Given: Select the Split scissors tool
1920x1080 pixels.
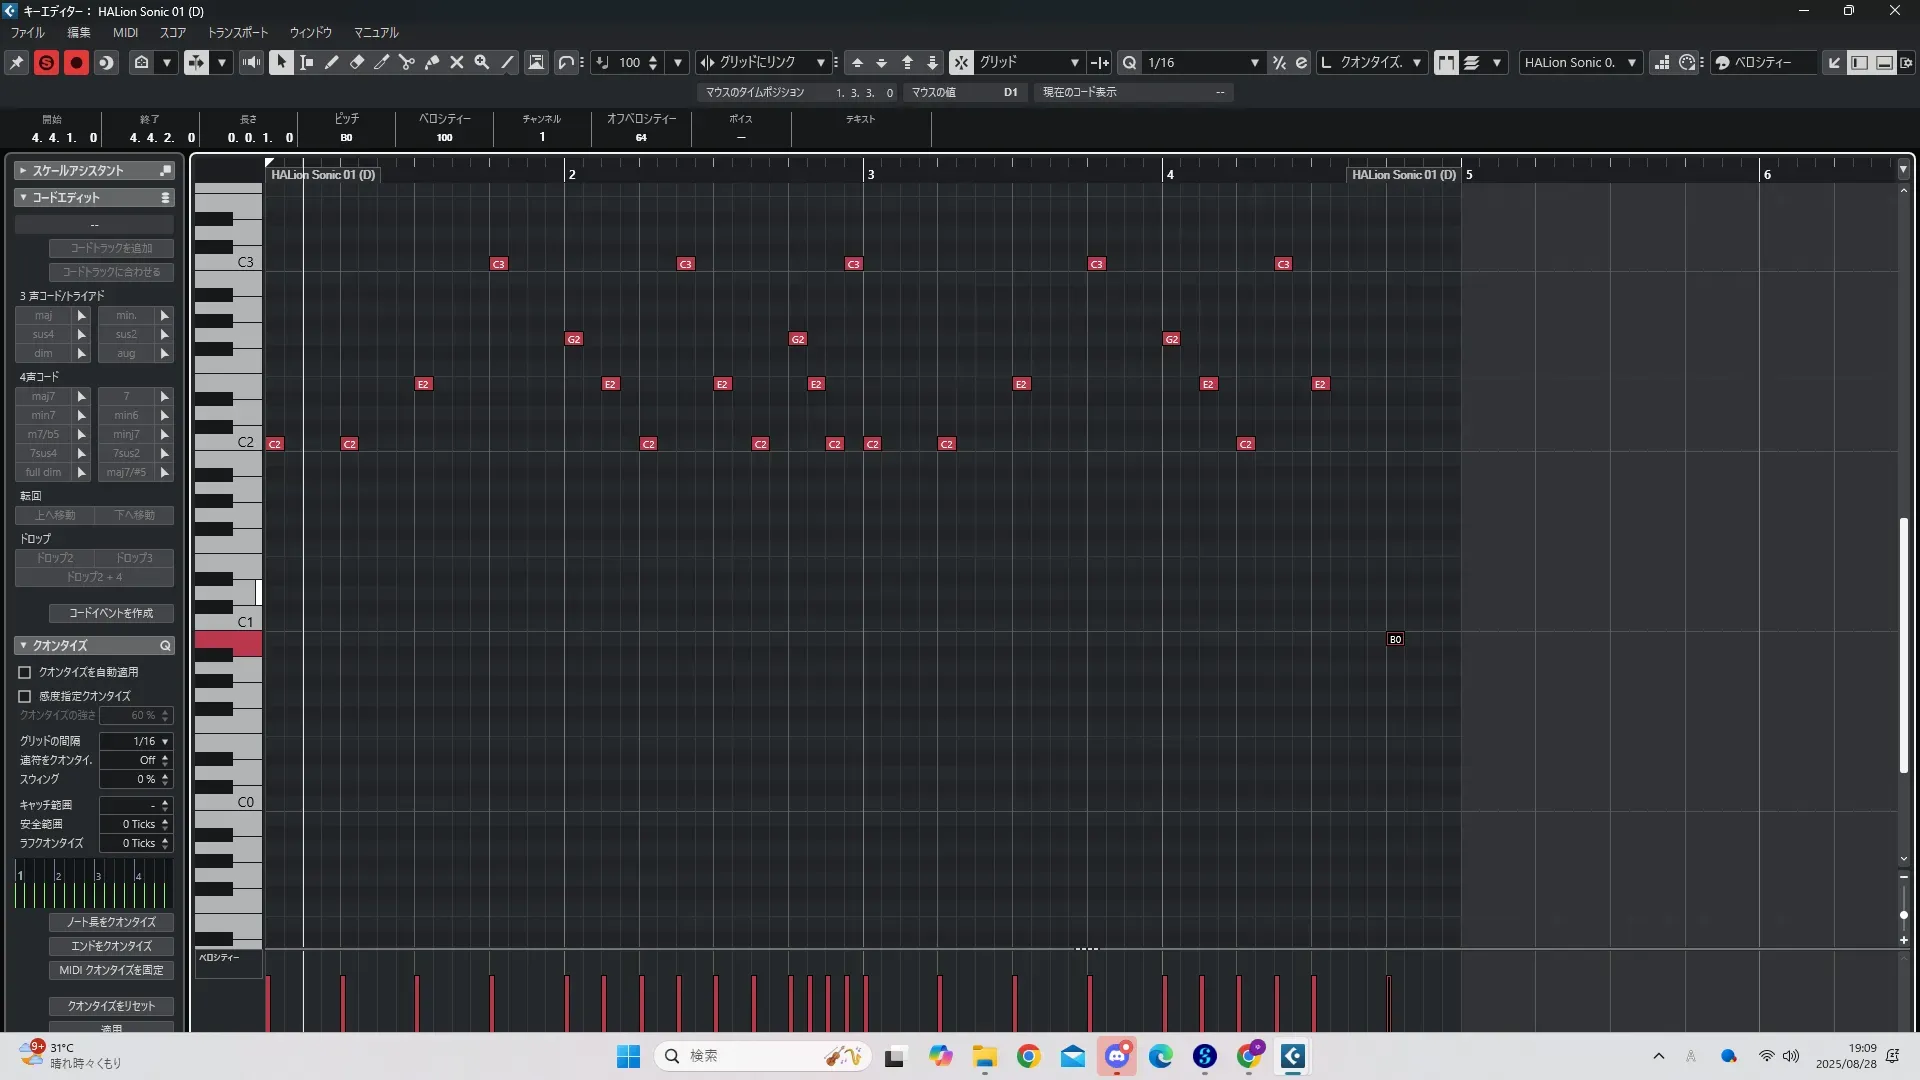Looking at the screenshot, I should pos(407,62).
